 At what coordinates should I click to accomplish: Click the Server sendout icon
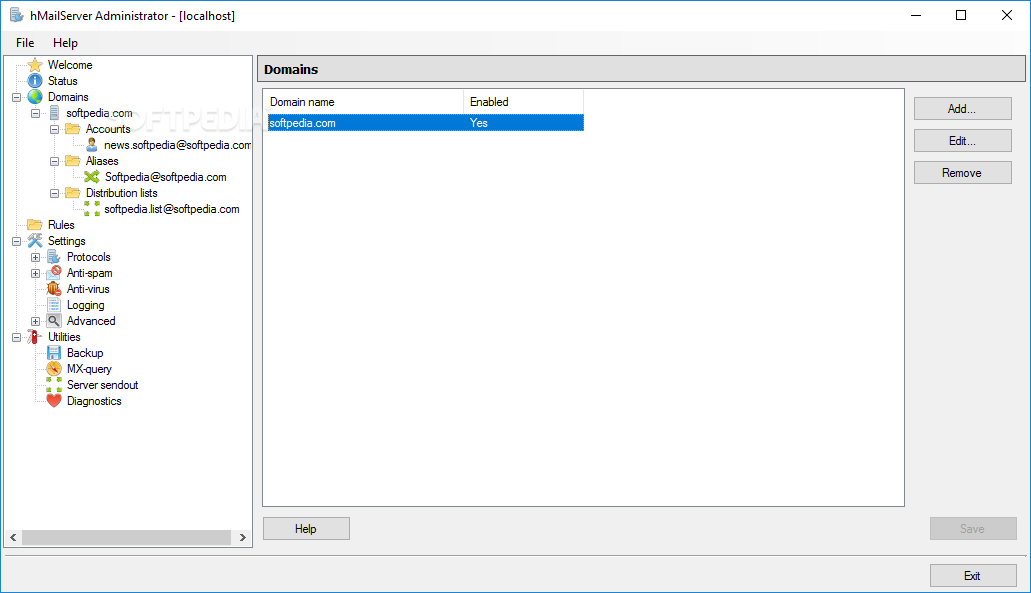(54, 385)
